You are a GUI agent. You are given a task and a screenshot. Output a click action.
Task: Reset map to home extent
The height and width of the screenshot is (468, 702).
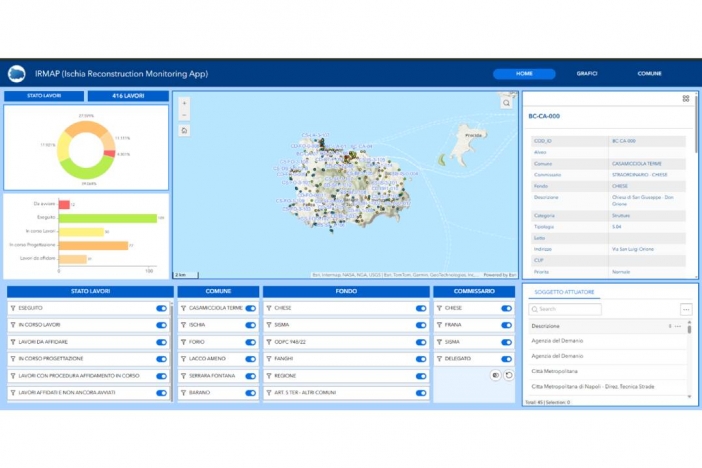click(x=184, y=130)
